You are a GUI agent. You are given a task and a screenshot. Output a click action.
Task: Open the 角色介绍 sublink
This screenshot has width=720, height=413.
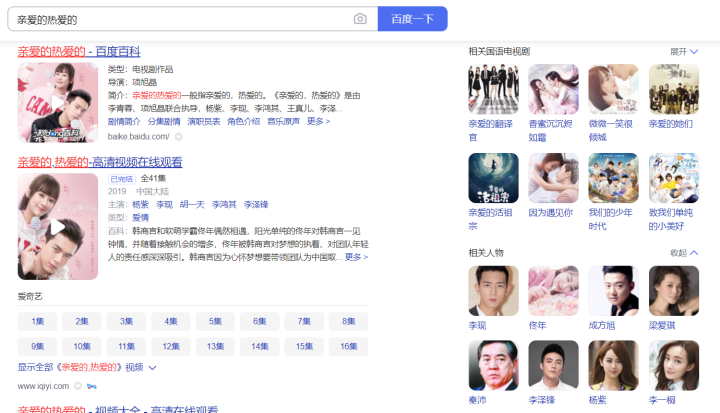coord(243,121)
